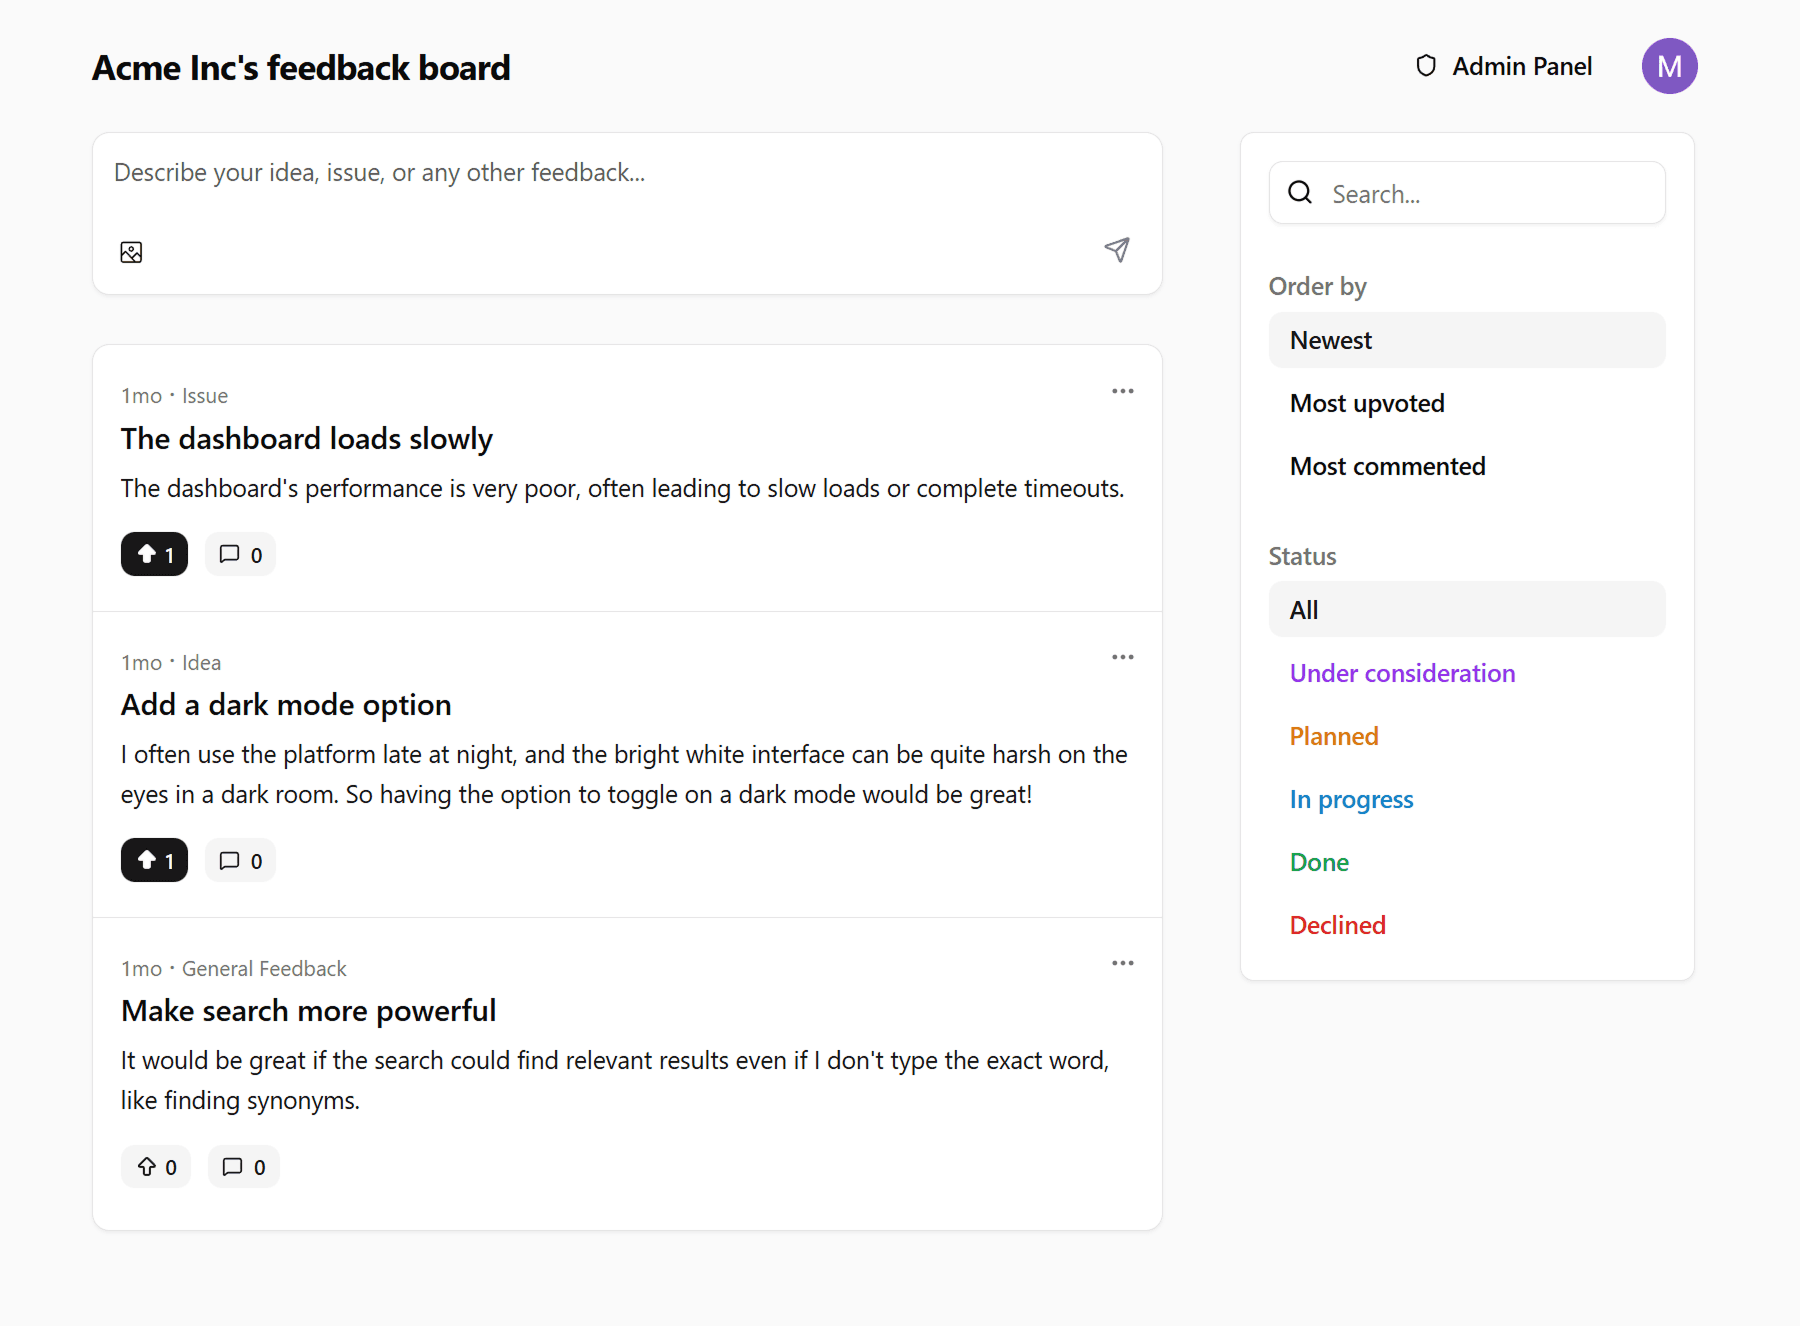1800x1326 pixels.
Task: Click the Admin Panel shield icon
Action: (1426, 66)
